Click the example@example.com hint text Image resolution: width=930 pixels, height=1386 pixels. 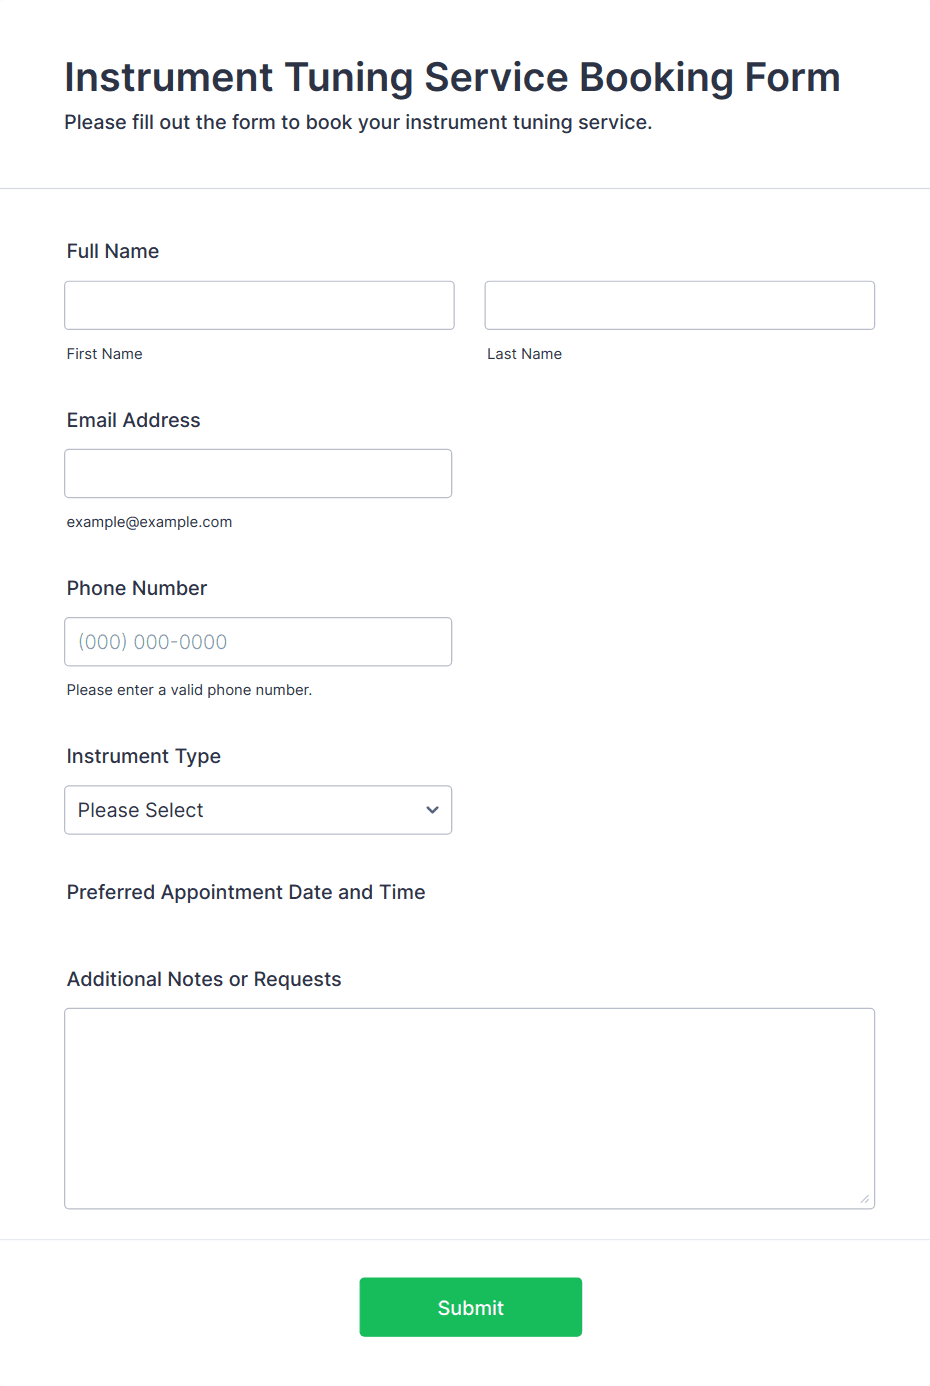click(150, 522)
